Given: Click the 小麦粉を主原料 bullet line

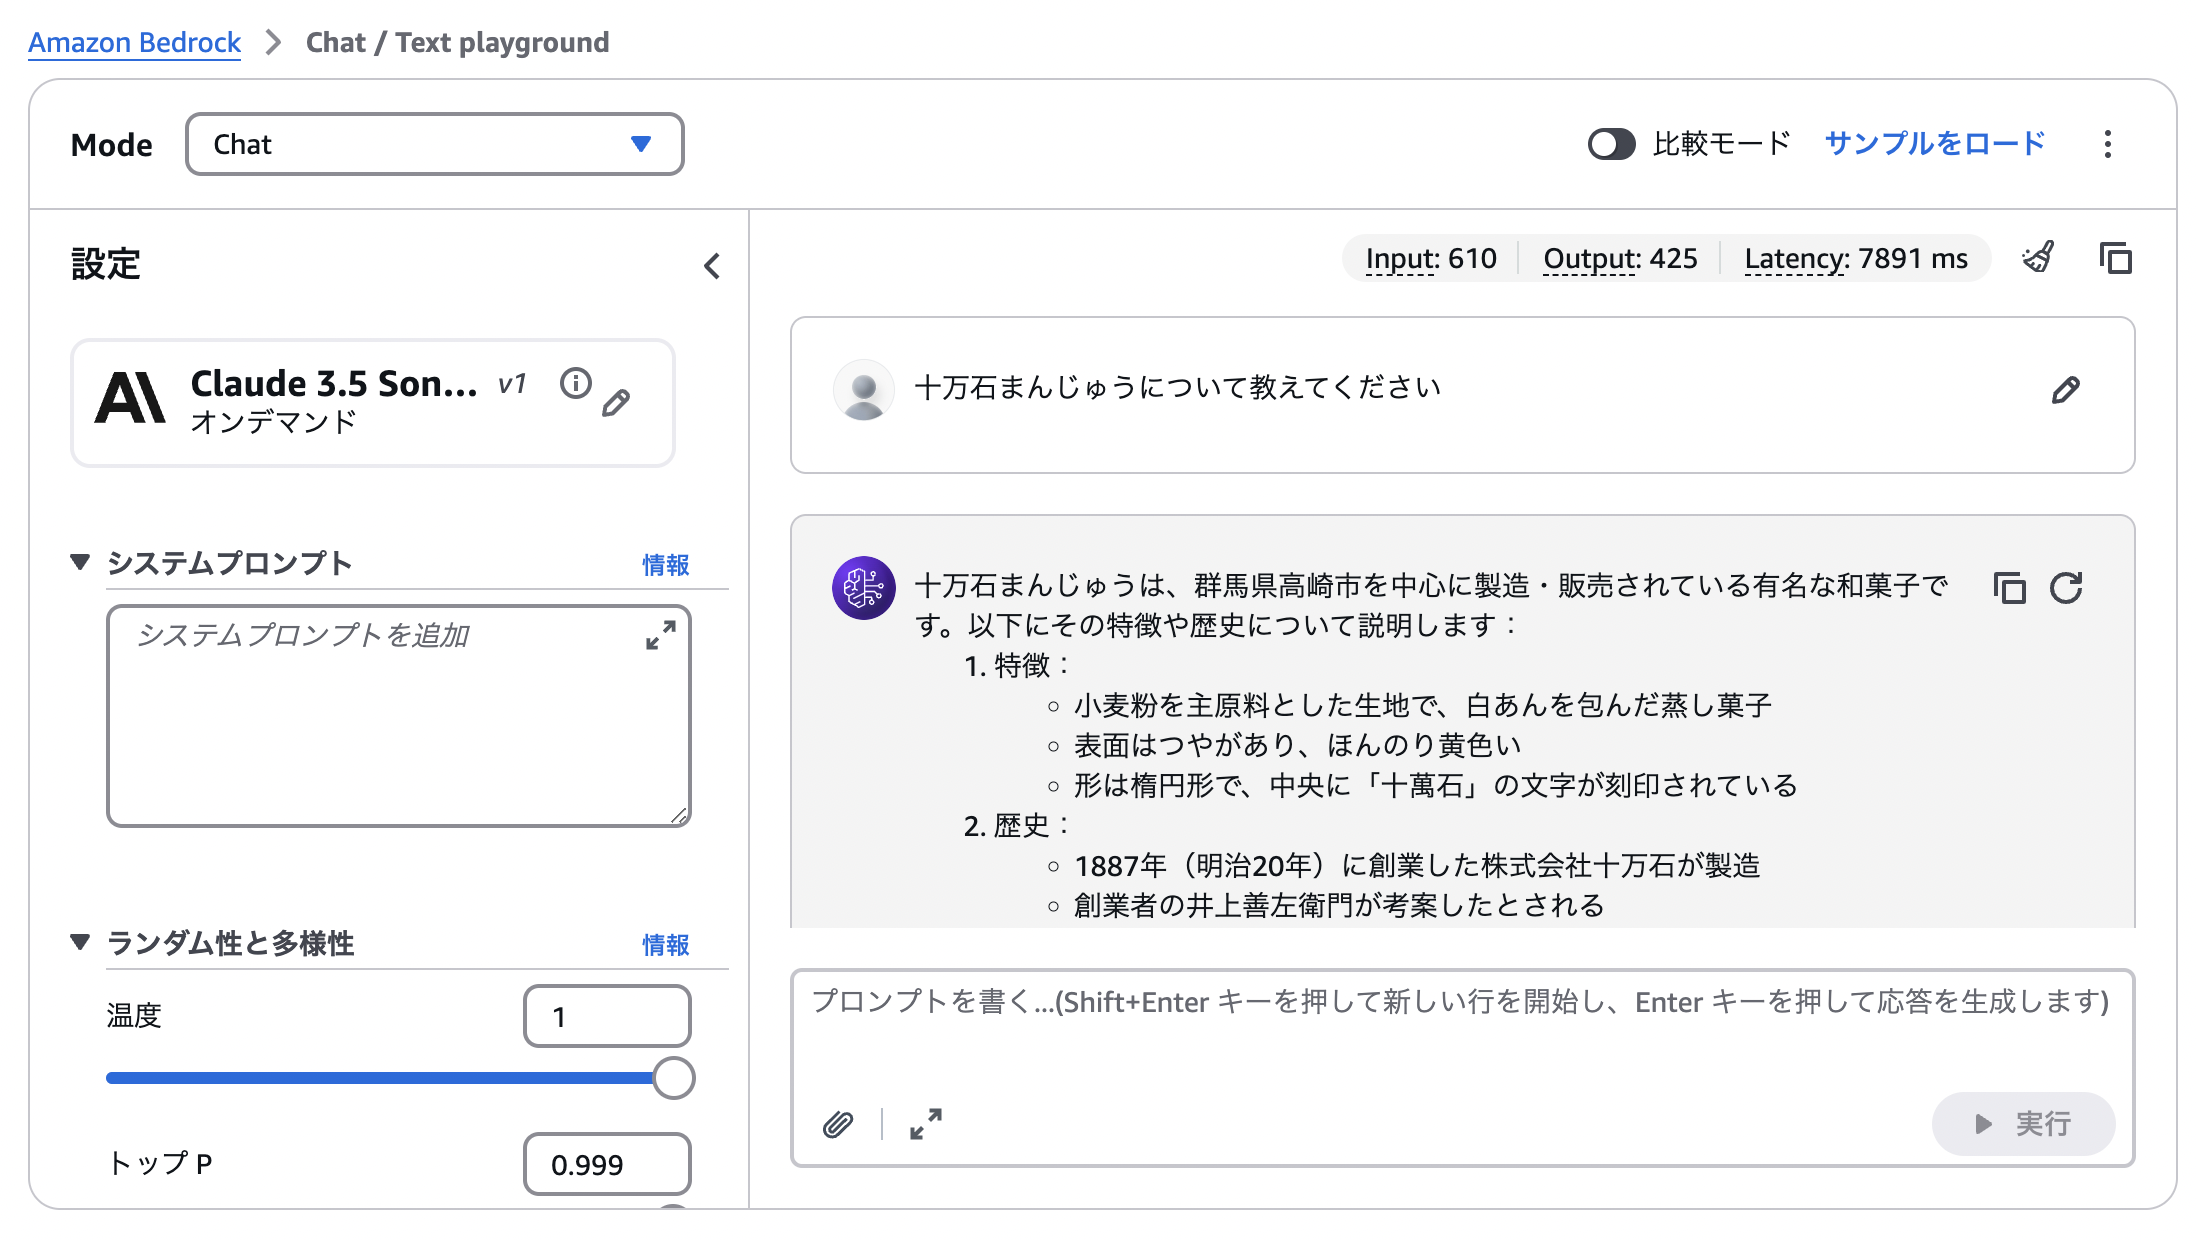Looking at the screenshot, I should click(1423, 705).
